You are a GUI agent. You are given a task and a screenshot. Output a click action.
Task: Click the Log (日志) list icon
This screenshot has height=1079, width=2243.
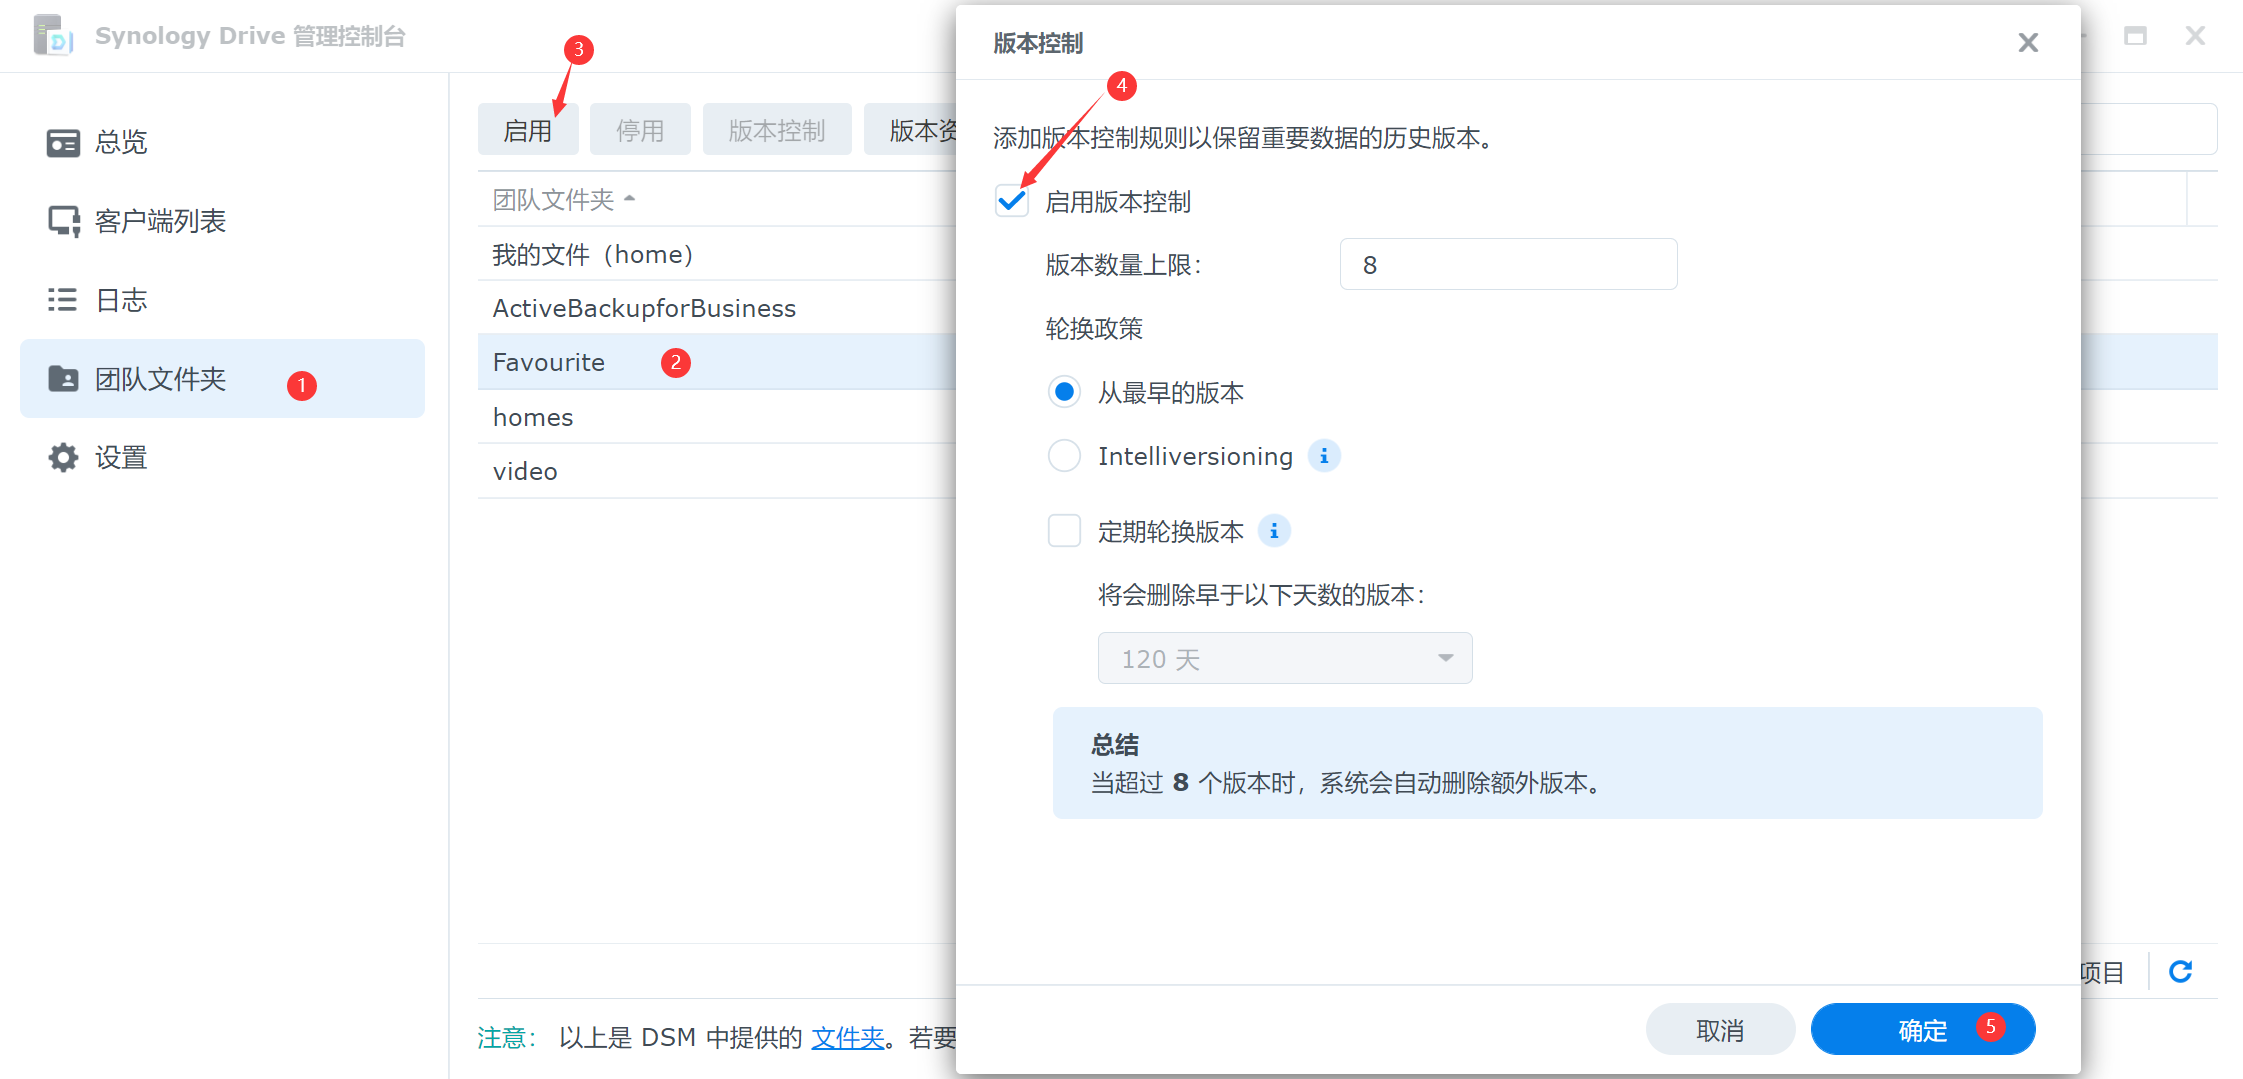pos(63,300)
